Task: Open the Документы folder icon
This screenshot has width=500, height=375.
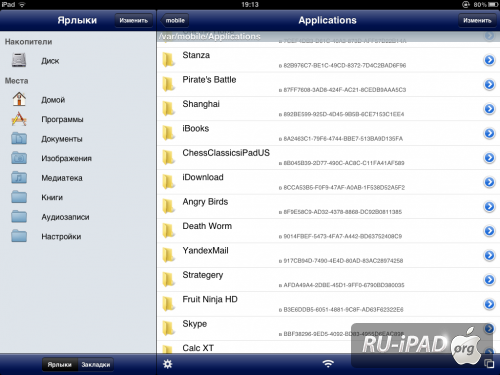Action: 19,138
